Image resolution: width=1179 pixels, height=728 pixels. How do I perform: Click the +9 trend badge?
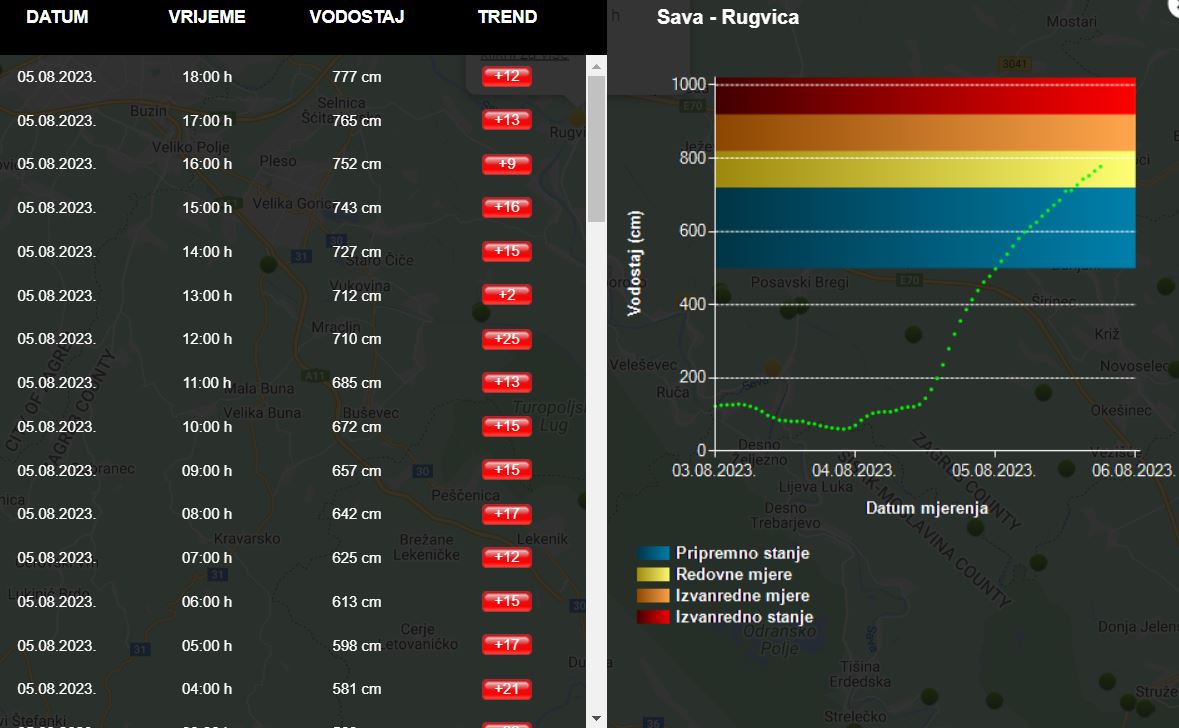pyautogui.click(x=507, y=164)
